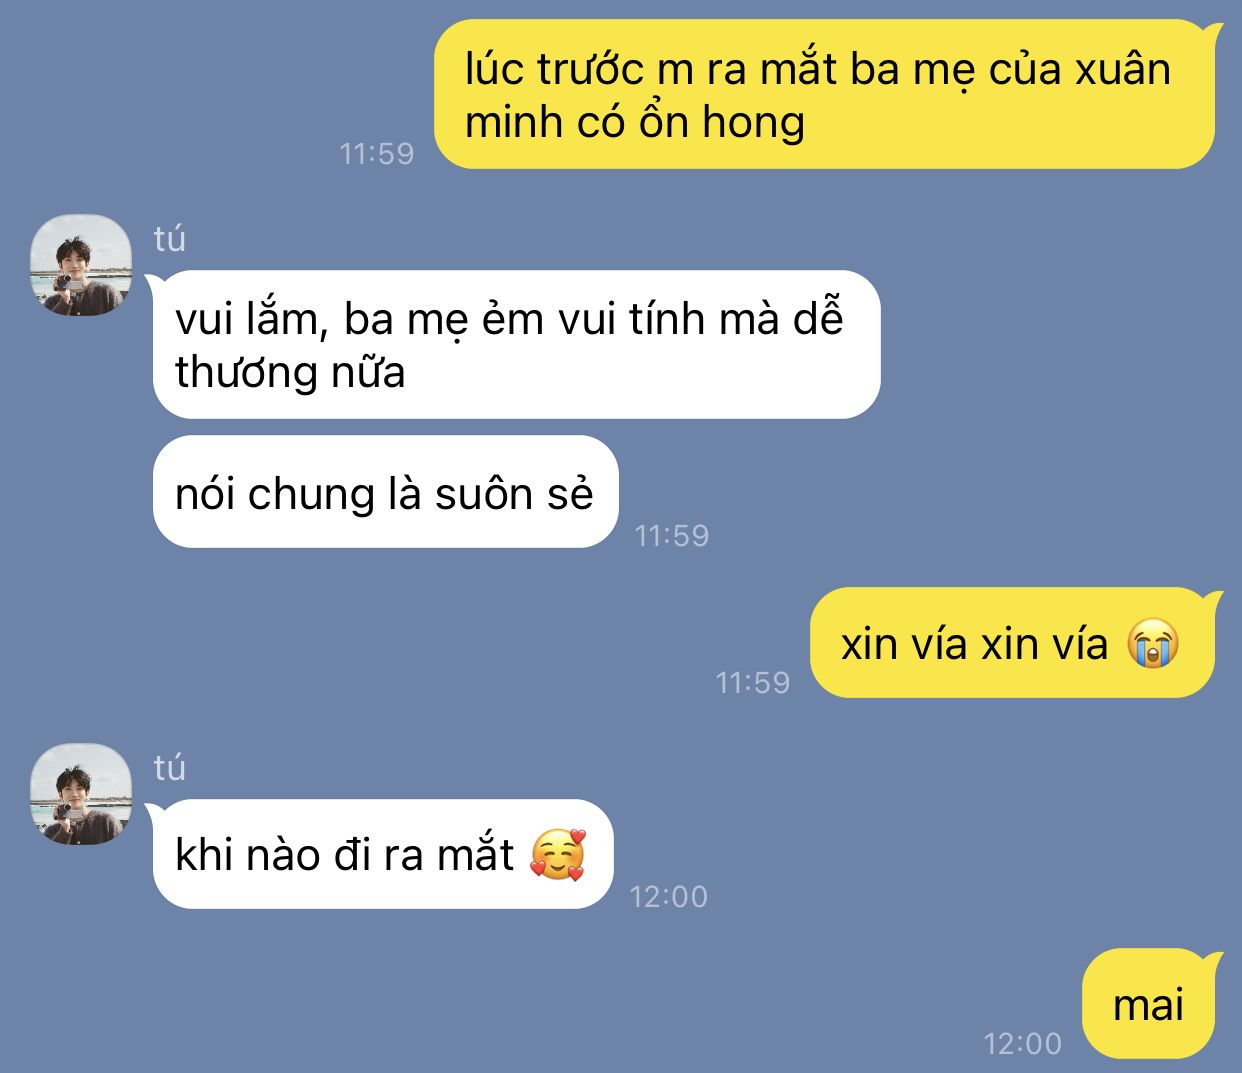The image size is (1242, 1073).
Task: Select the white 'vui lắm, ba mẹ ẻm' bubble
Action: [514, 345]
